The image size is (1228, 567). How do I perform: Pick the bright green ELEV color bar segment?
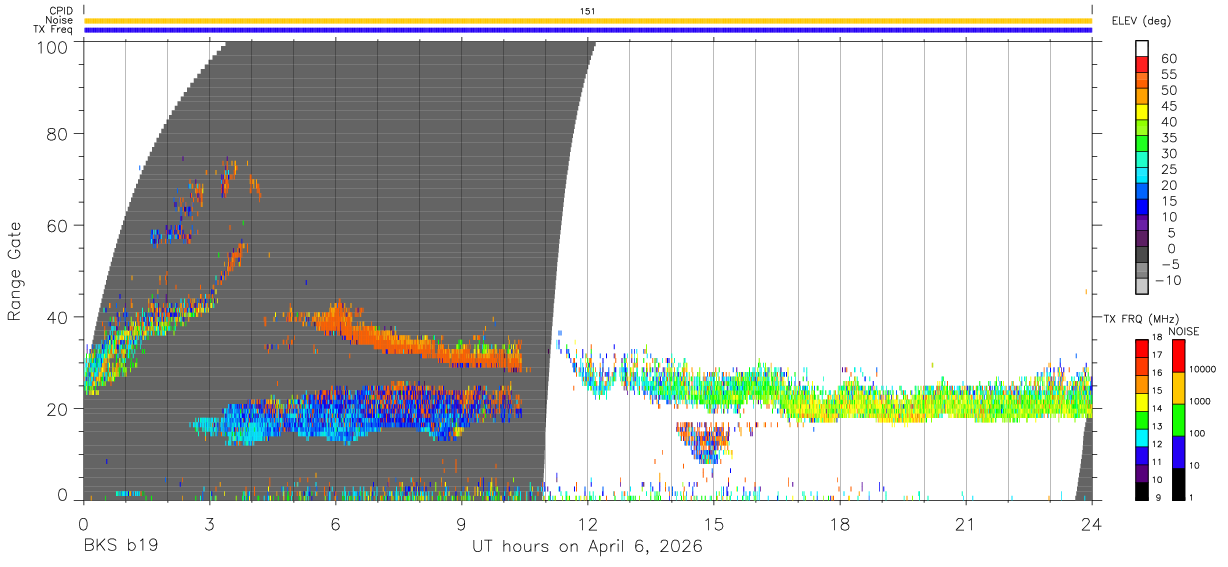(x=1142, y=145)
